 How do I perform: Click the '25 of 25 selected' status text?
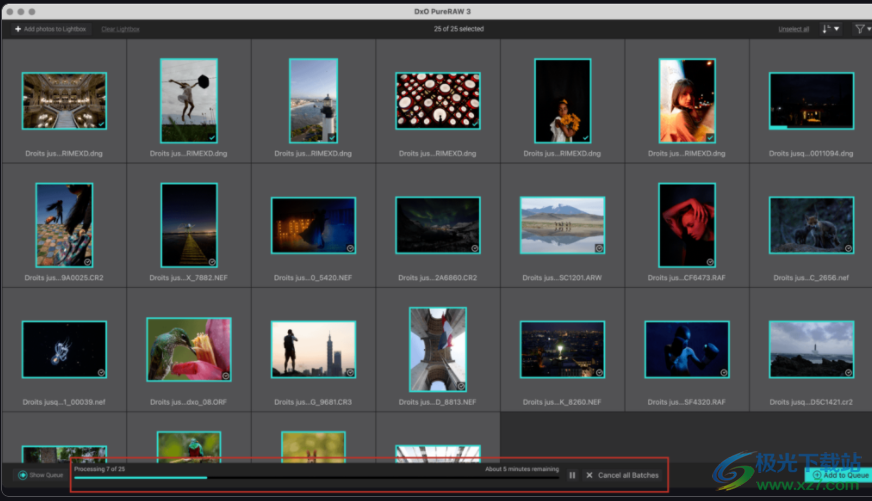(x=459, y=29)
